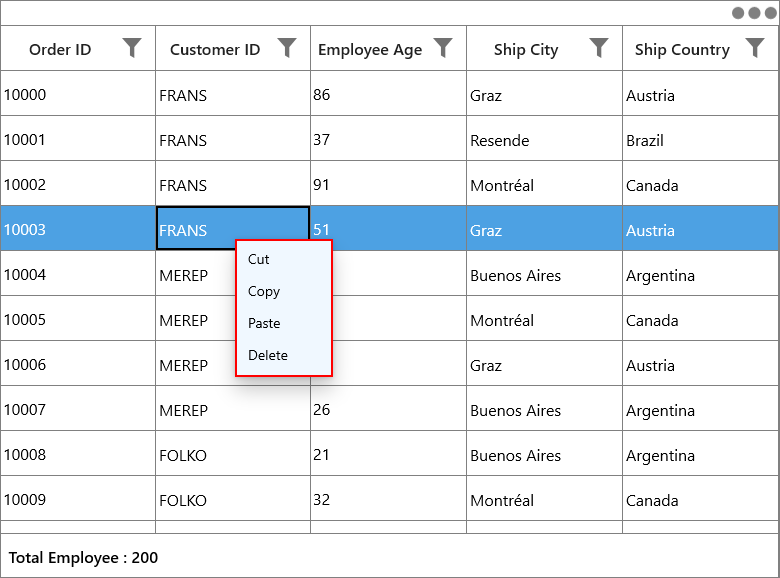This screenshot has height=578, width=780.
Task: Open the Employee Age filter icon
Action: (x=443, y=48)
